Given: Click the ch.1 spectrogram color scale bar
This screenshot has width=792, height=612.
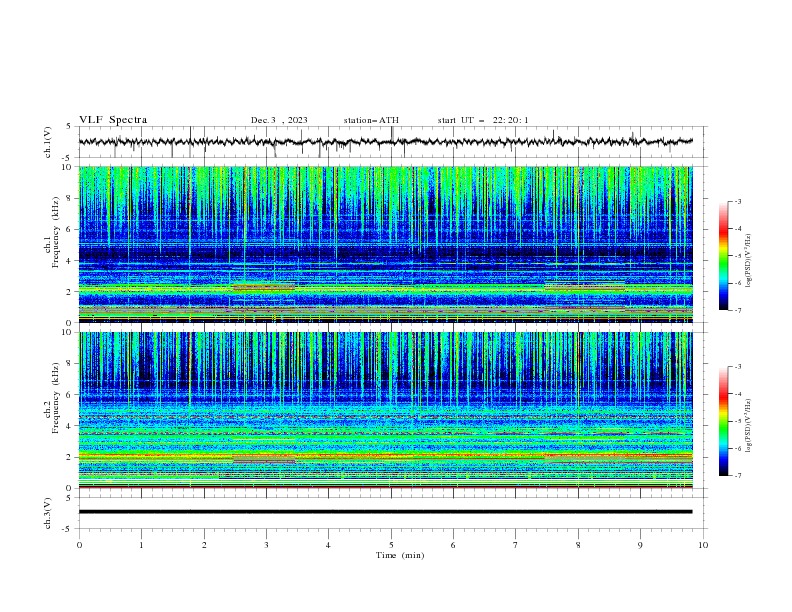Looking at the screenshot, I should [724, 256].
